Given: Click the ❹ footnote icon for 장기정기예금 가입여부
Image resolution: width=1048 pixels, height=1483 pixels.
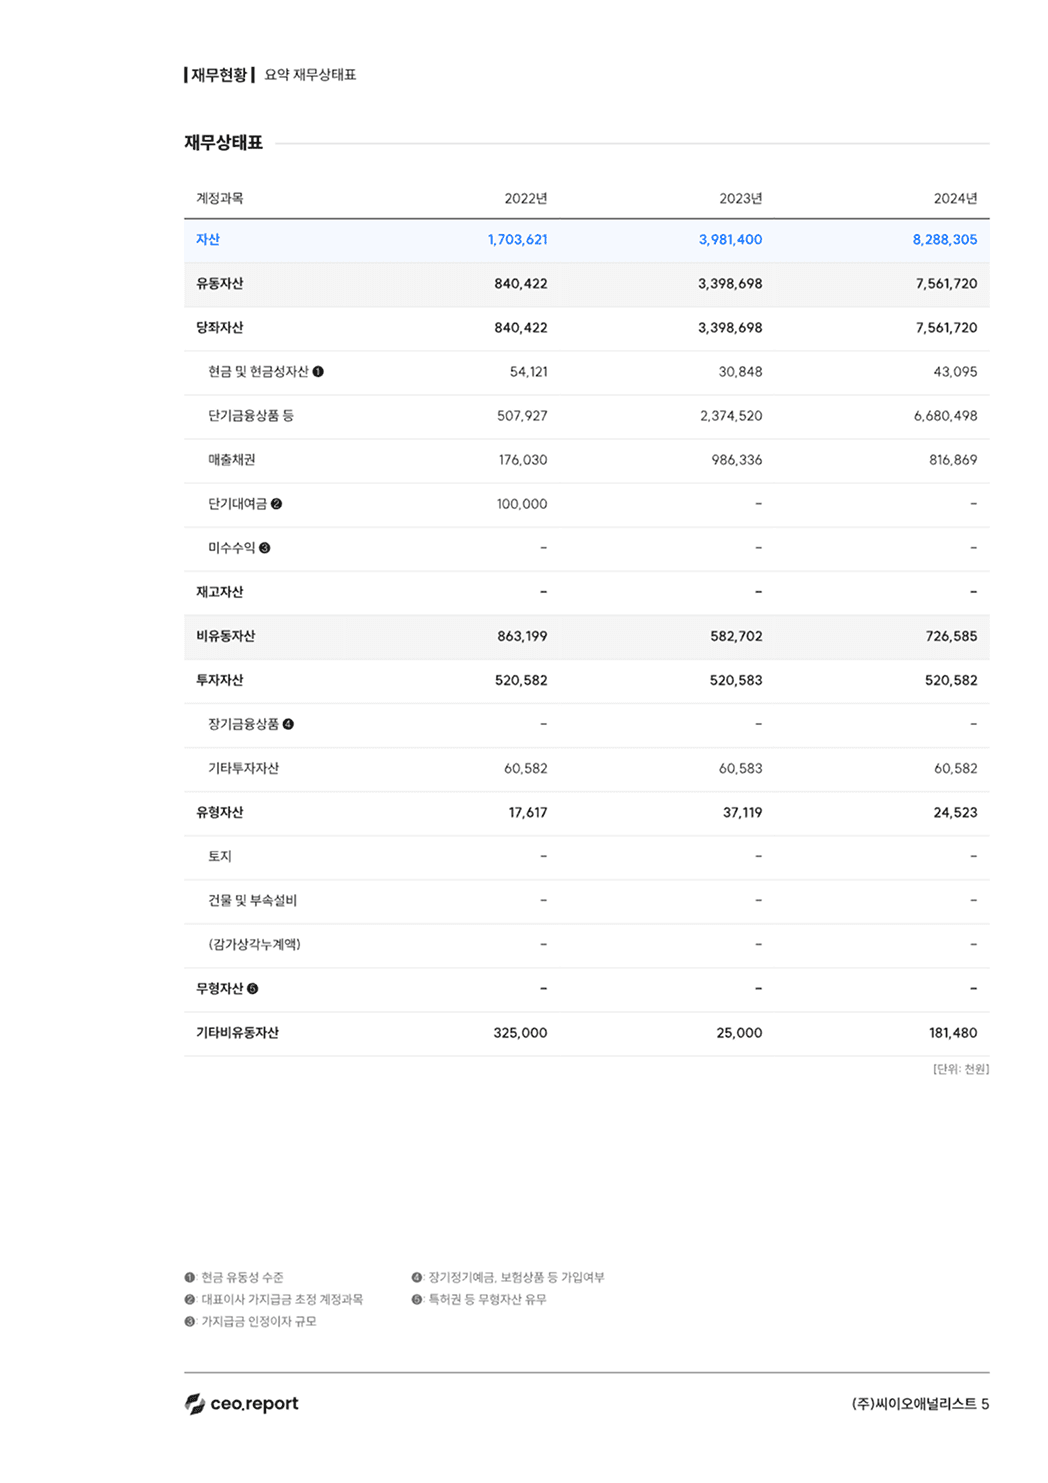Looking at the screenshot, I should tap(416, 1277).
